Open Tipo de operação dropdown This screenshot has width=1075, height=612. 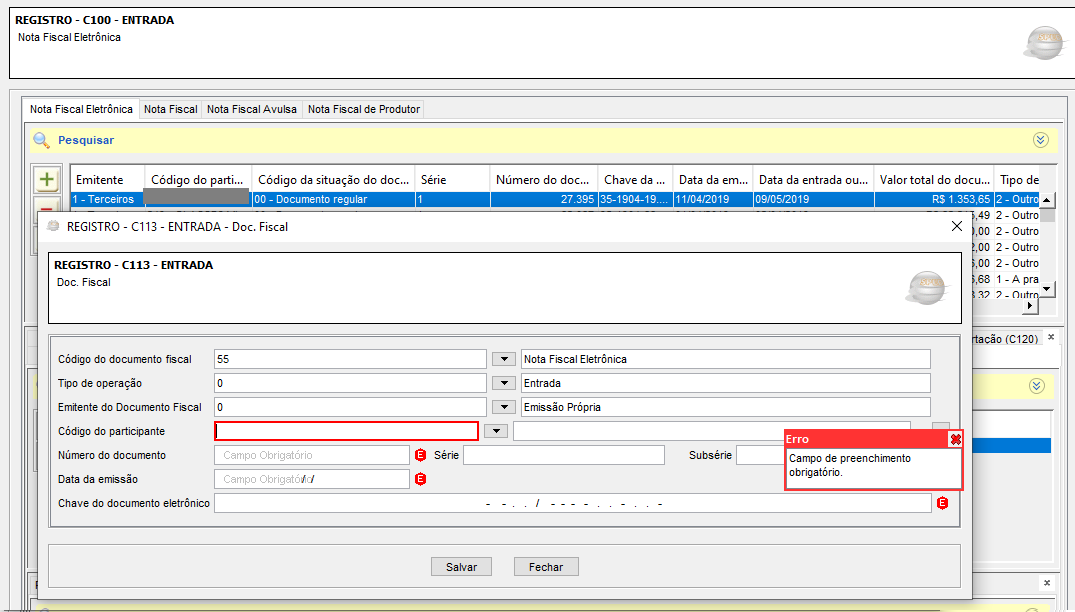point(504,383)
